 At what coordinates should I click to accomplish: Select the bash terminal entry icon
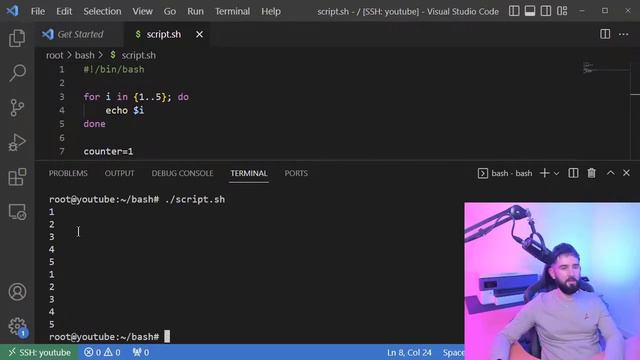click(482, 173)
